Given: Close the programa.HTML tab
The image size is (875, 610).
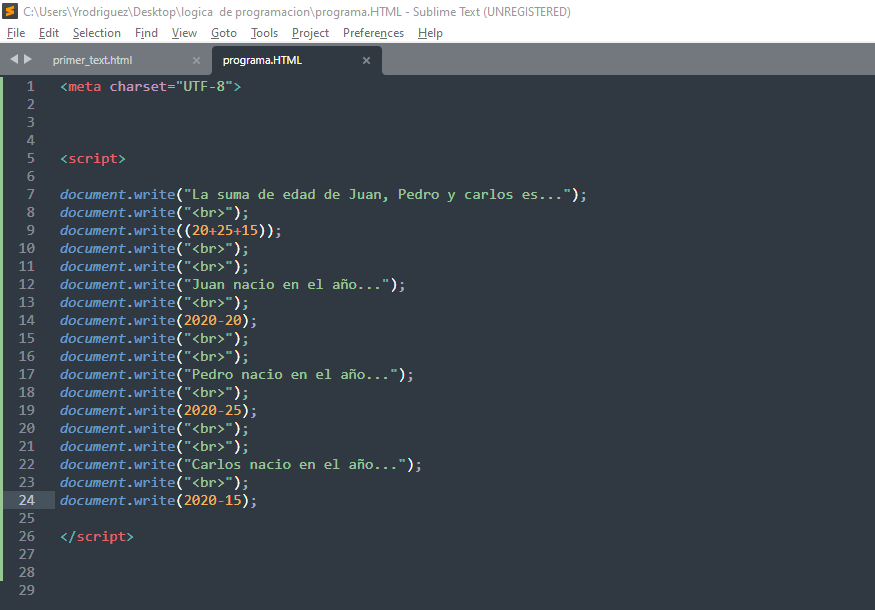Looking at the screenshot, I should tap(366, 60).
